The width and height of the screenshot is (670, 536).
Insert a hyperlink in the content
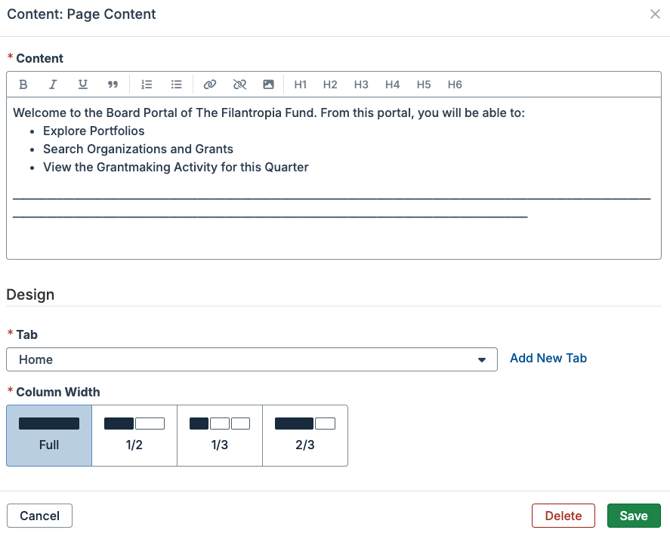click(209, 85)
